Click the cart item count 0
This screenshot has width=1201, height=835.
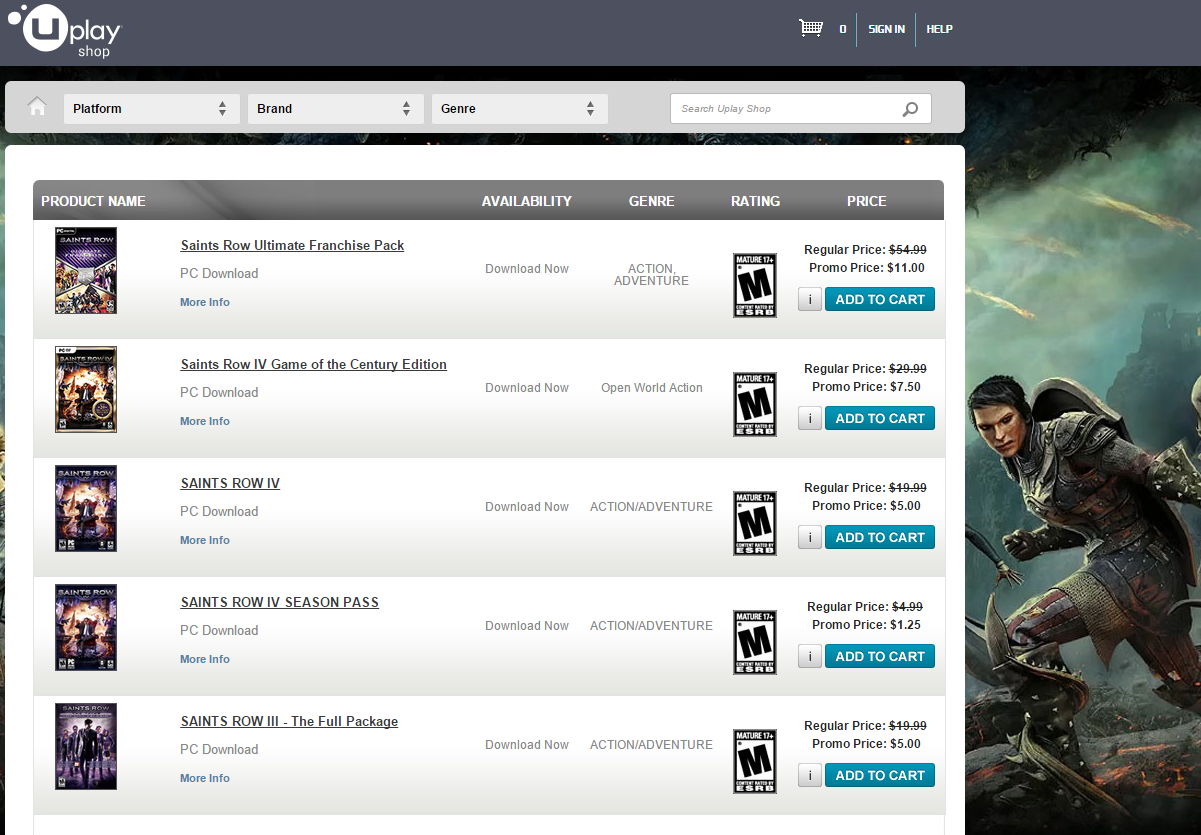(843, 29)
